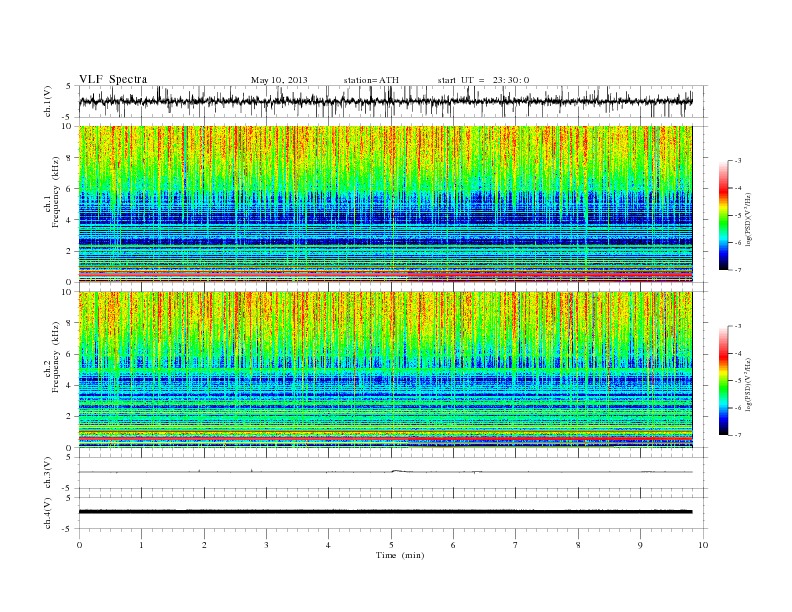
Task: Click time axis tick label '9'
Action: [x=640, y=545]
